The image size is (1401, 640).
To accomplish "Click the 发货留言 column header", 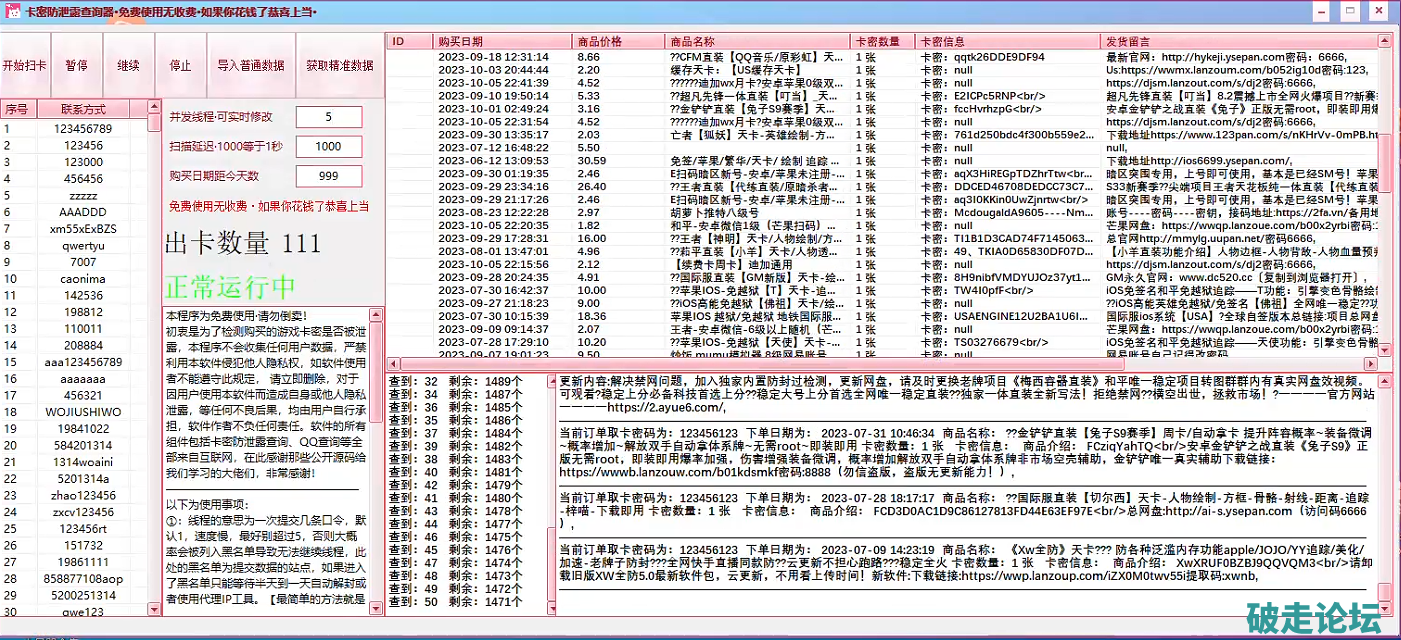I will pos(1235,42).
